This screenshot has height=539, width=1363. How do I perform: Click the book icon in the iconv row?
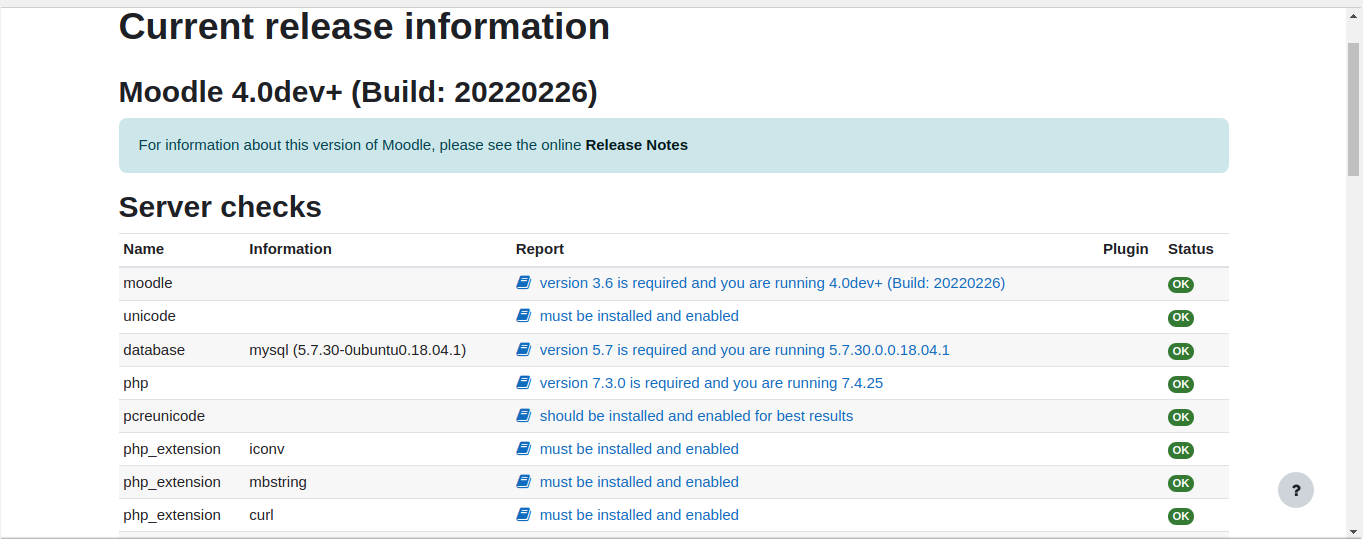523,449
